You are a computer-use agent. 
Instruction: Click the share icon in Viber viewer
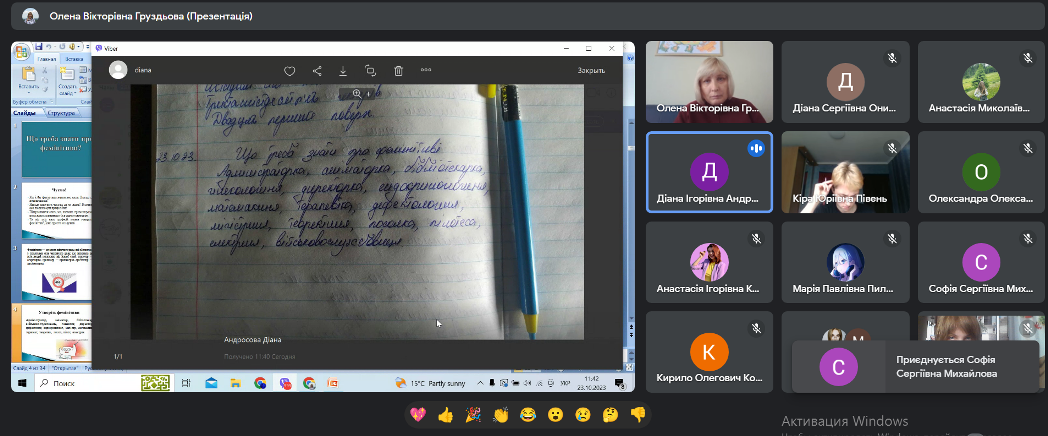click(x=317, y=71)
